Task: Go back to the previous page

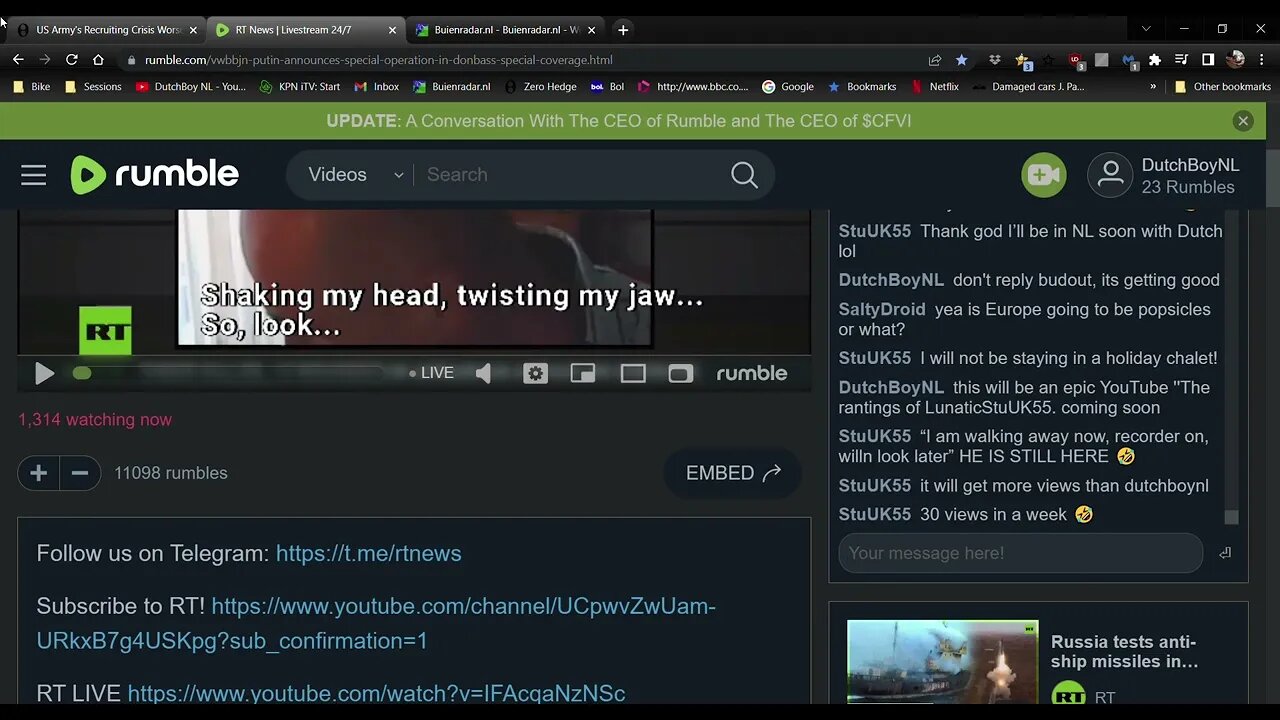Action: (18, 60)
